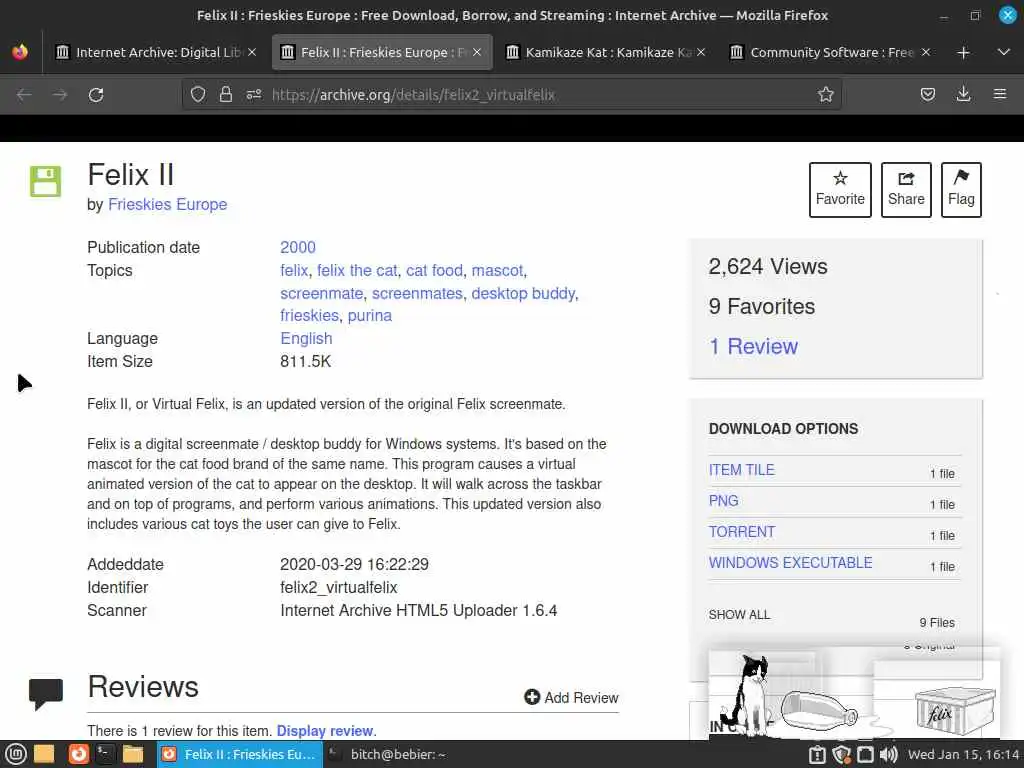Open the 'desktop buddy' topic link

pos(523,293)
